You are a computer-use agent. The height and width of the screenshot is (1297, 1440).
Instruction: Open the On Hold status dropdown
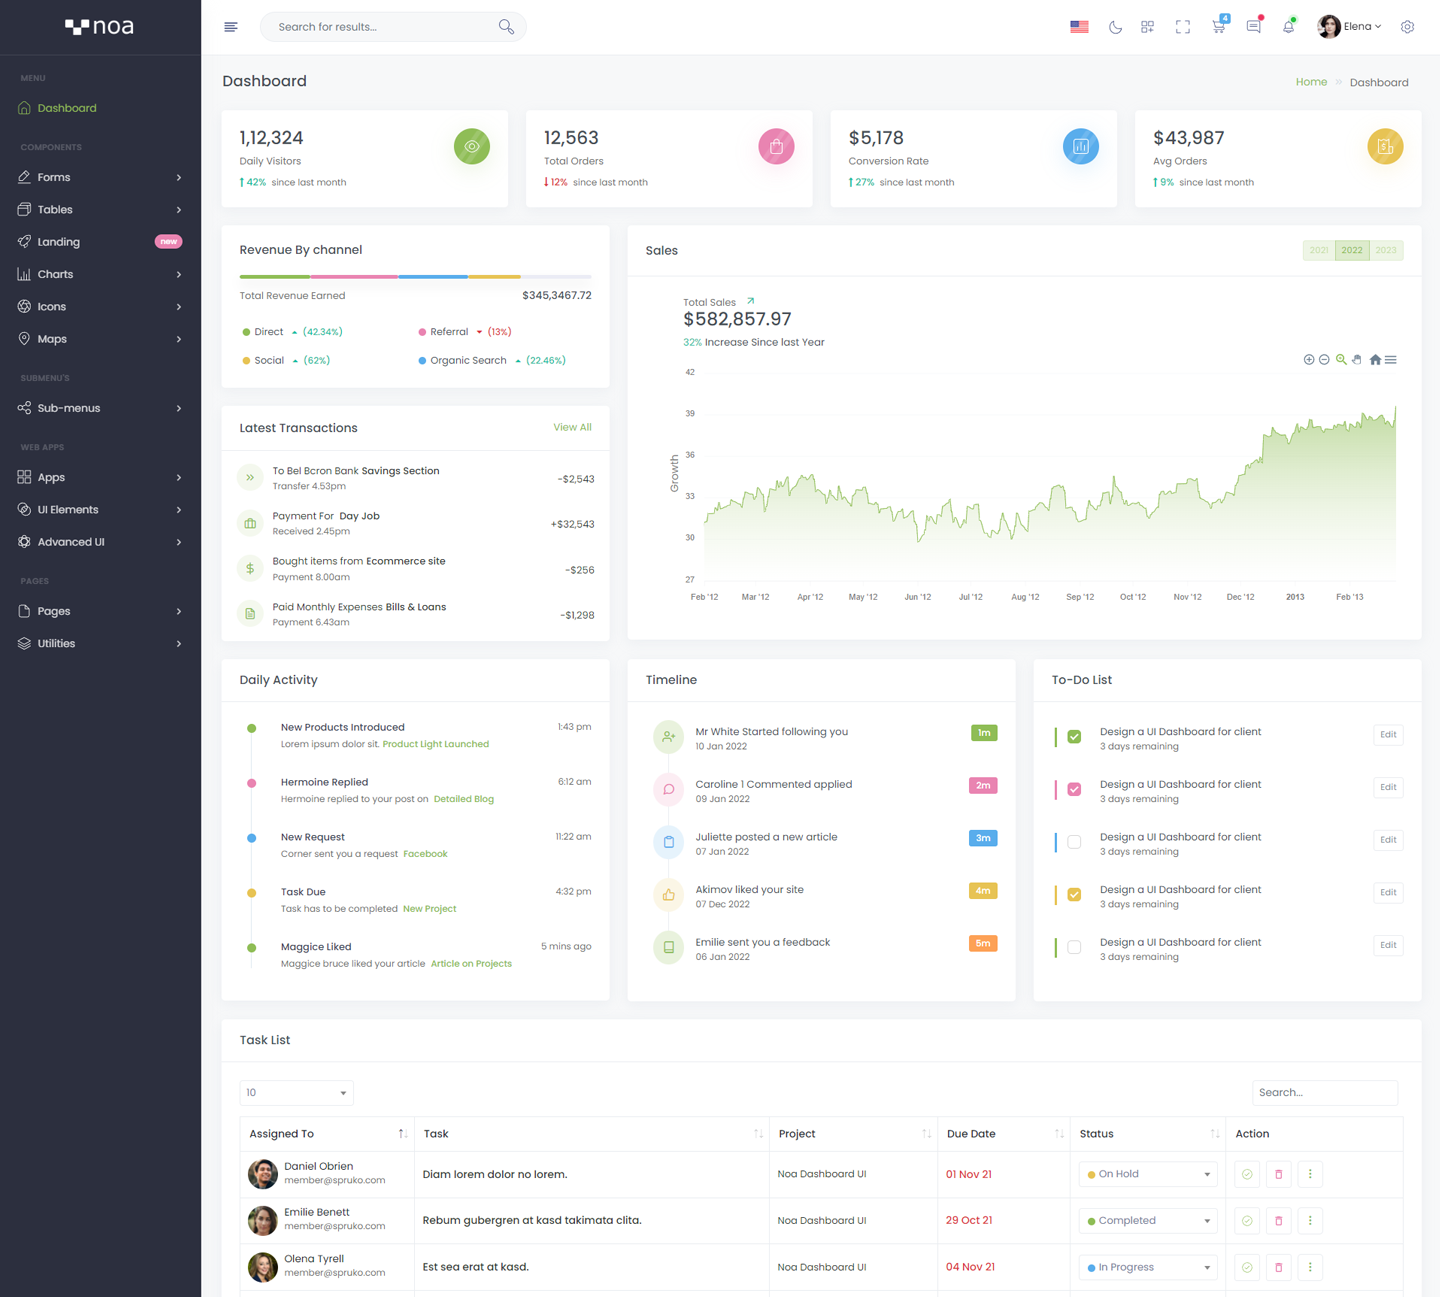coord(1148,1174)
